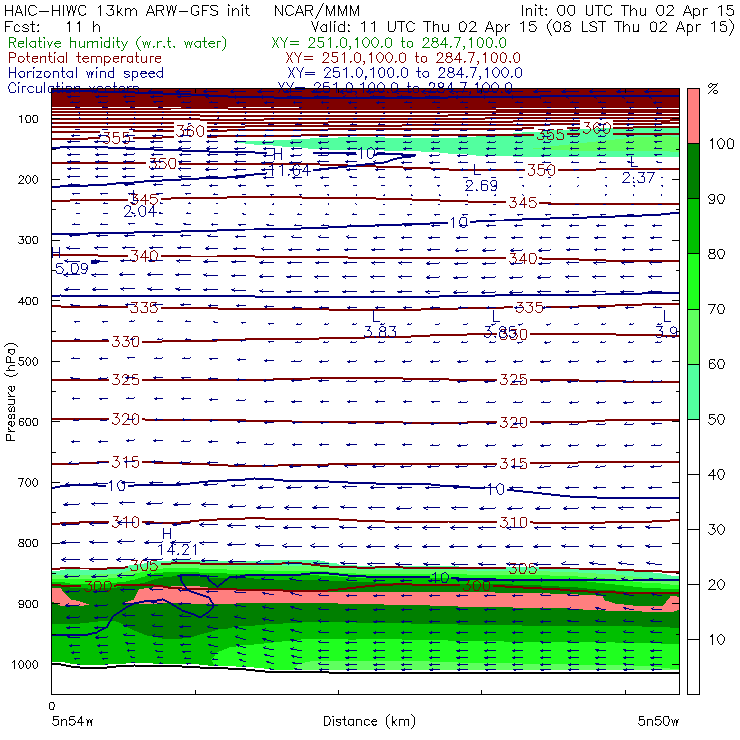Click the '80' colorbar tick label

tap(716, 254)
